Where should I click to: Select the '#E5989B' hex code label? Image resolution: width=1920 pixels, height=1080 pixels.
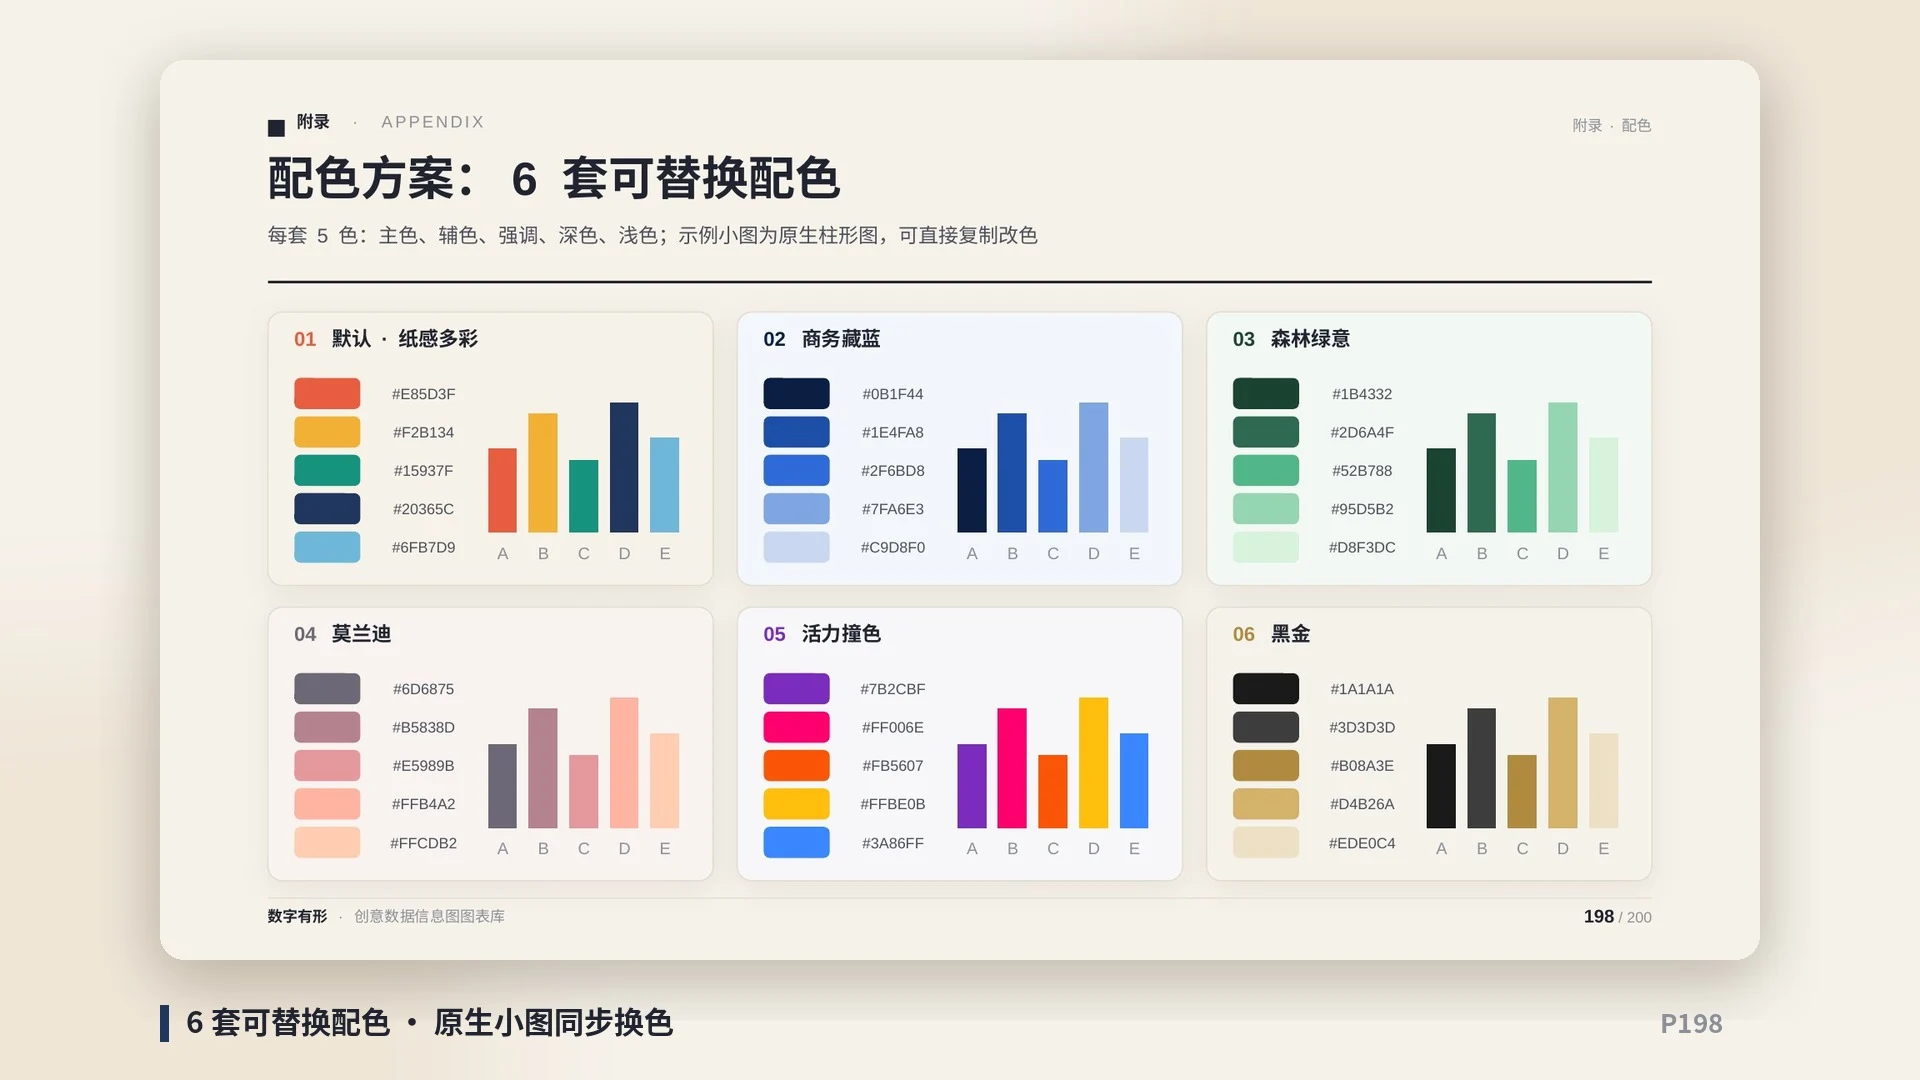tap(423, 766)
